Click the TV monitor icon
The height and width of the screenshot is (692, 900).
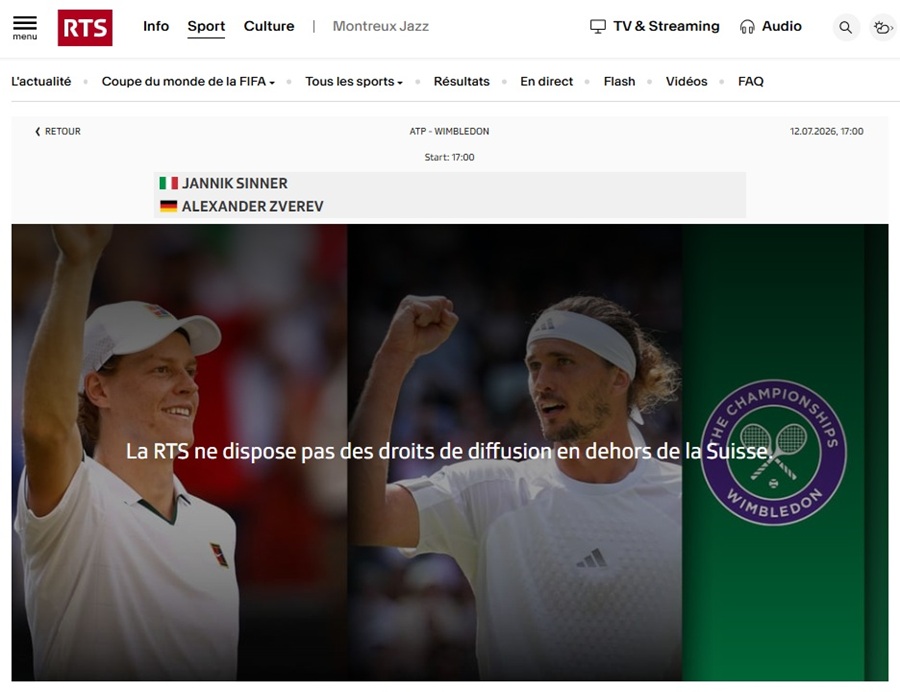598,26
